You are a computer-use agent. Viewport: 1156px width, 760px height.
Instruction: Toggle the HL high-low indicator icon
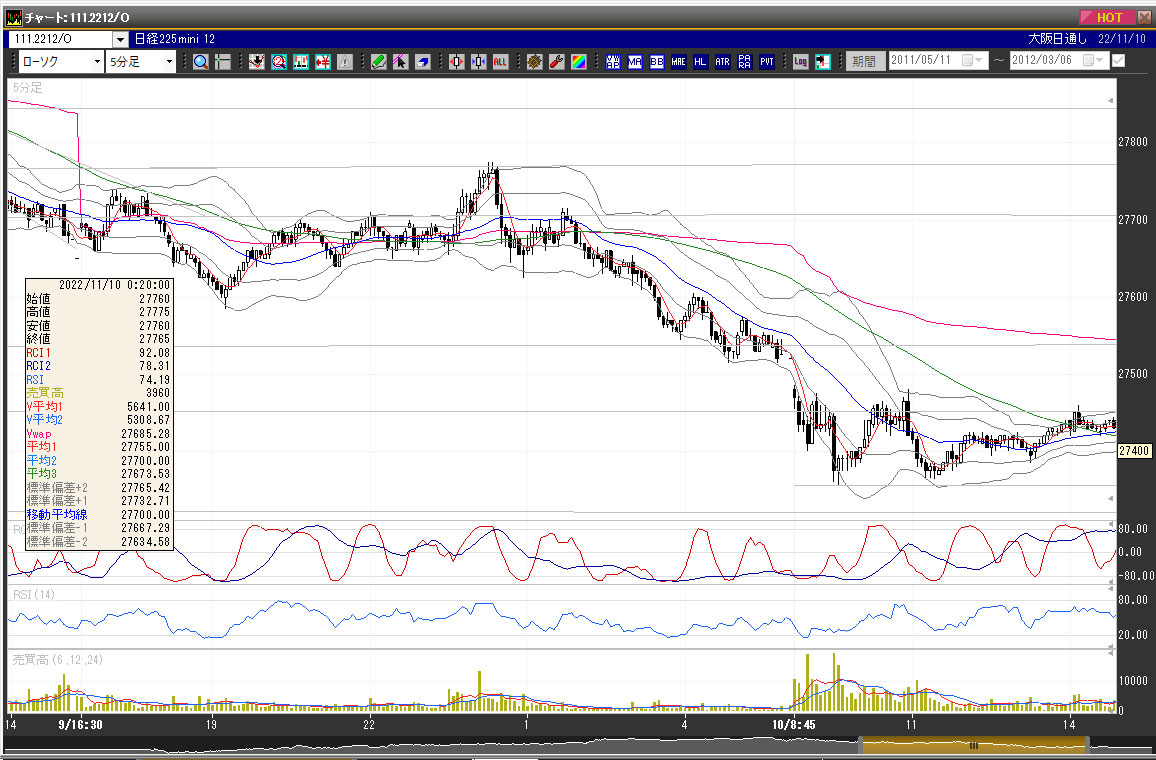pyautogui.click(x=700, y=62)
